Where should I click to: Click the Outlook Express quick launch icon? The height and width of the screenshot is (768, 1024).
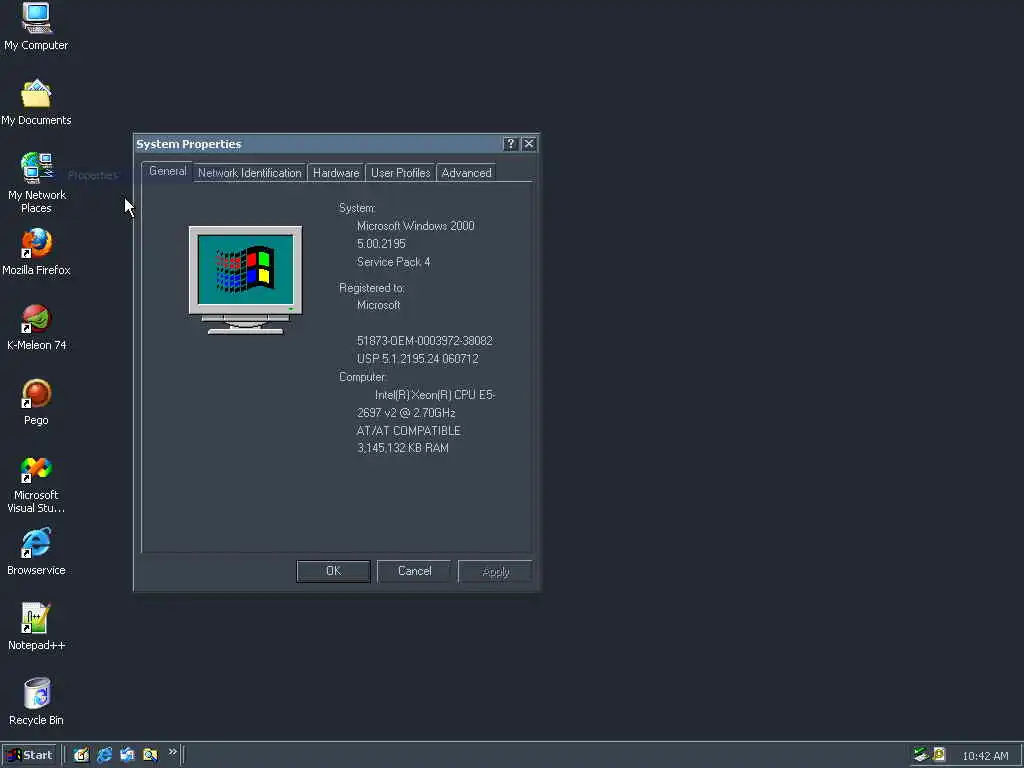[x=127, y=755]
